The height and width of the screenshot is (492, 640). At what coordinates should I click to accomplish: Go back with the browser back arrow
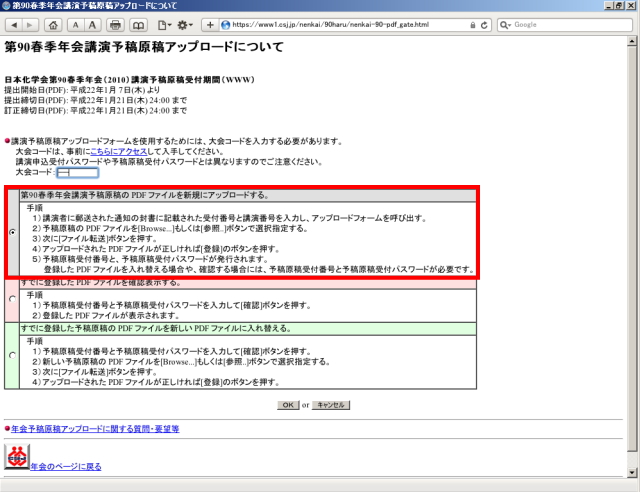(x=14, y=25)
